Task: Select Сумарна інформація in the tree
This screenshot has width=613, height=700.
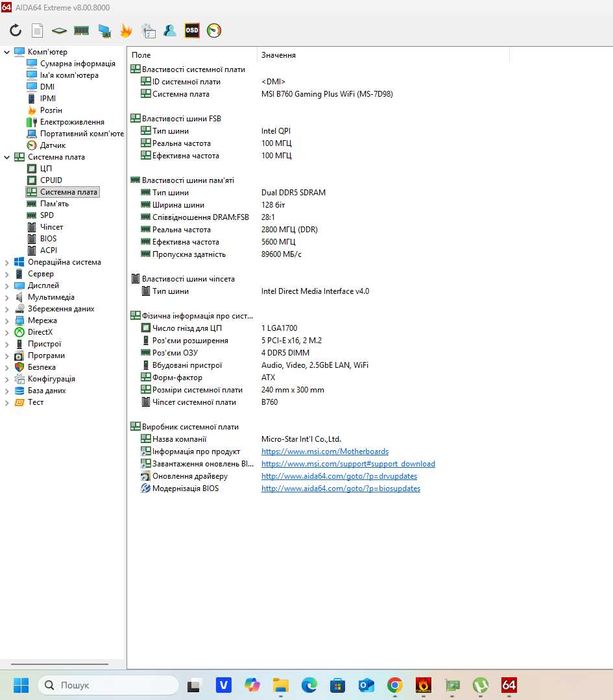Action: [x=78, y=63]
